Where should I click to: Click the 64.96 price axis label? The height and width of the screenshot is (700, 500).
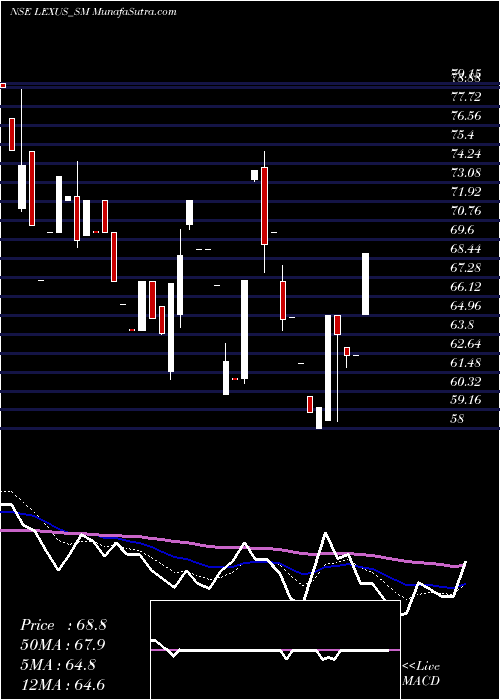tap(466, 306)
